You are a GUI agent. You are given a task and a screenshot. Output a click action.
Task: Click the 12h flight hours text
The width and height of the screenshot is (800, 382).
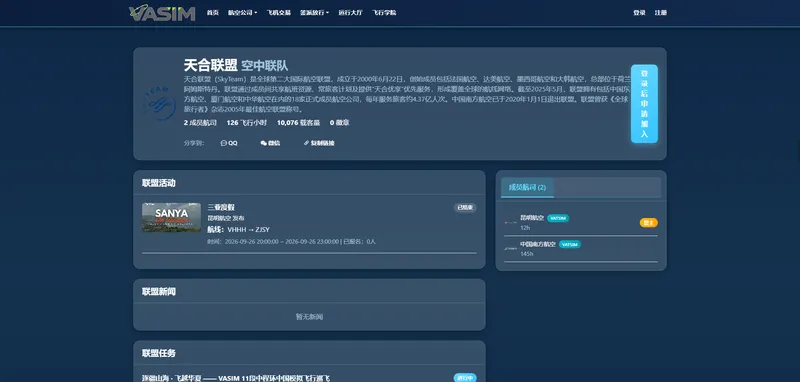[526, 227]
